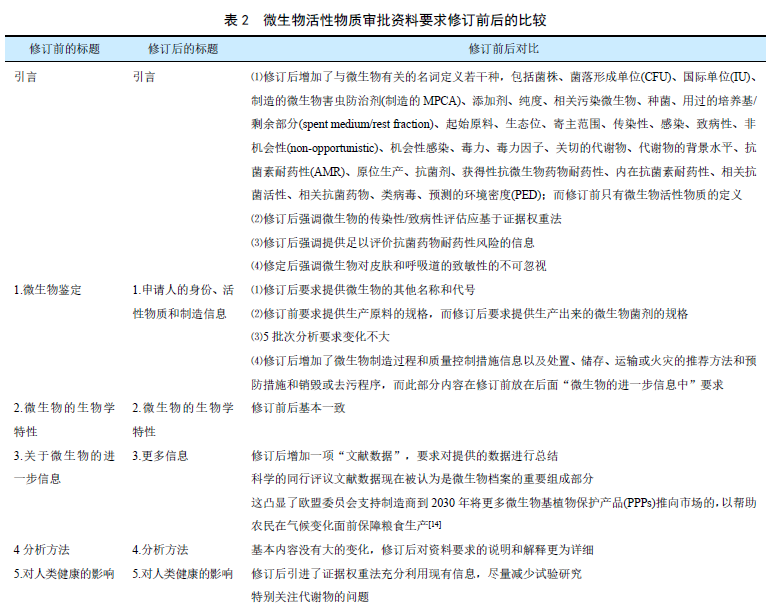Image resolution: width=777 pixels, height=609 pixels.
Task: Click '引言' in the 修订后的标题 column
Action: coord(144,77)
